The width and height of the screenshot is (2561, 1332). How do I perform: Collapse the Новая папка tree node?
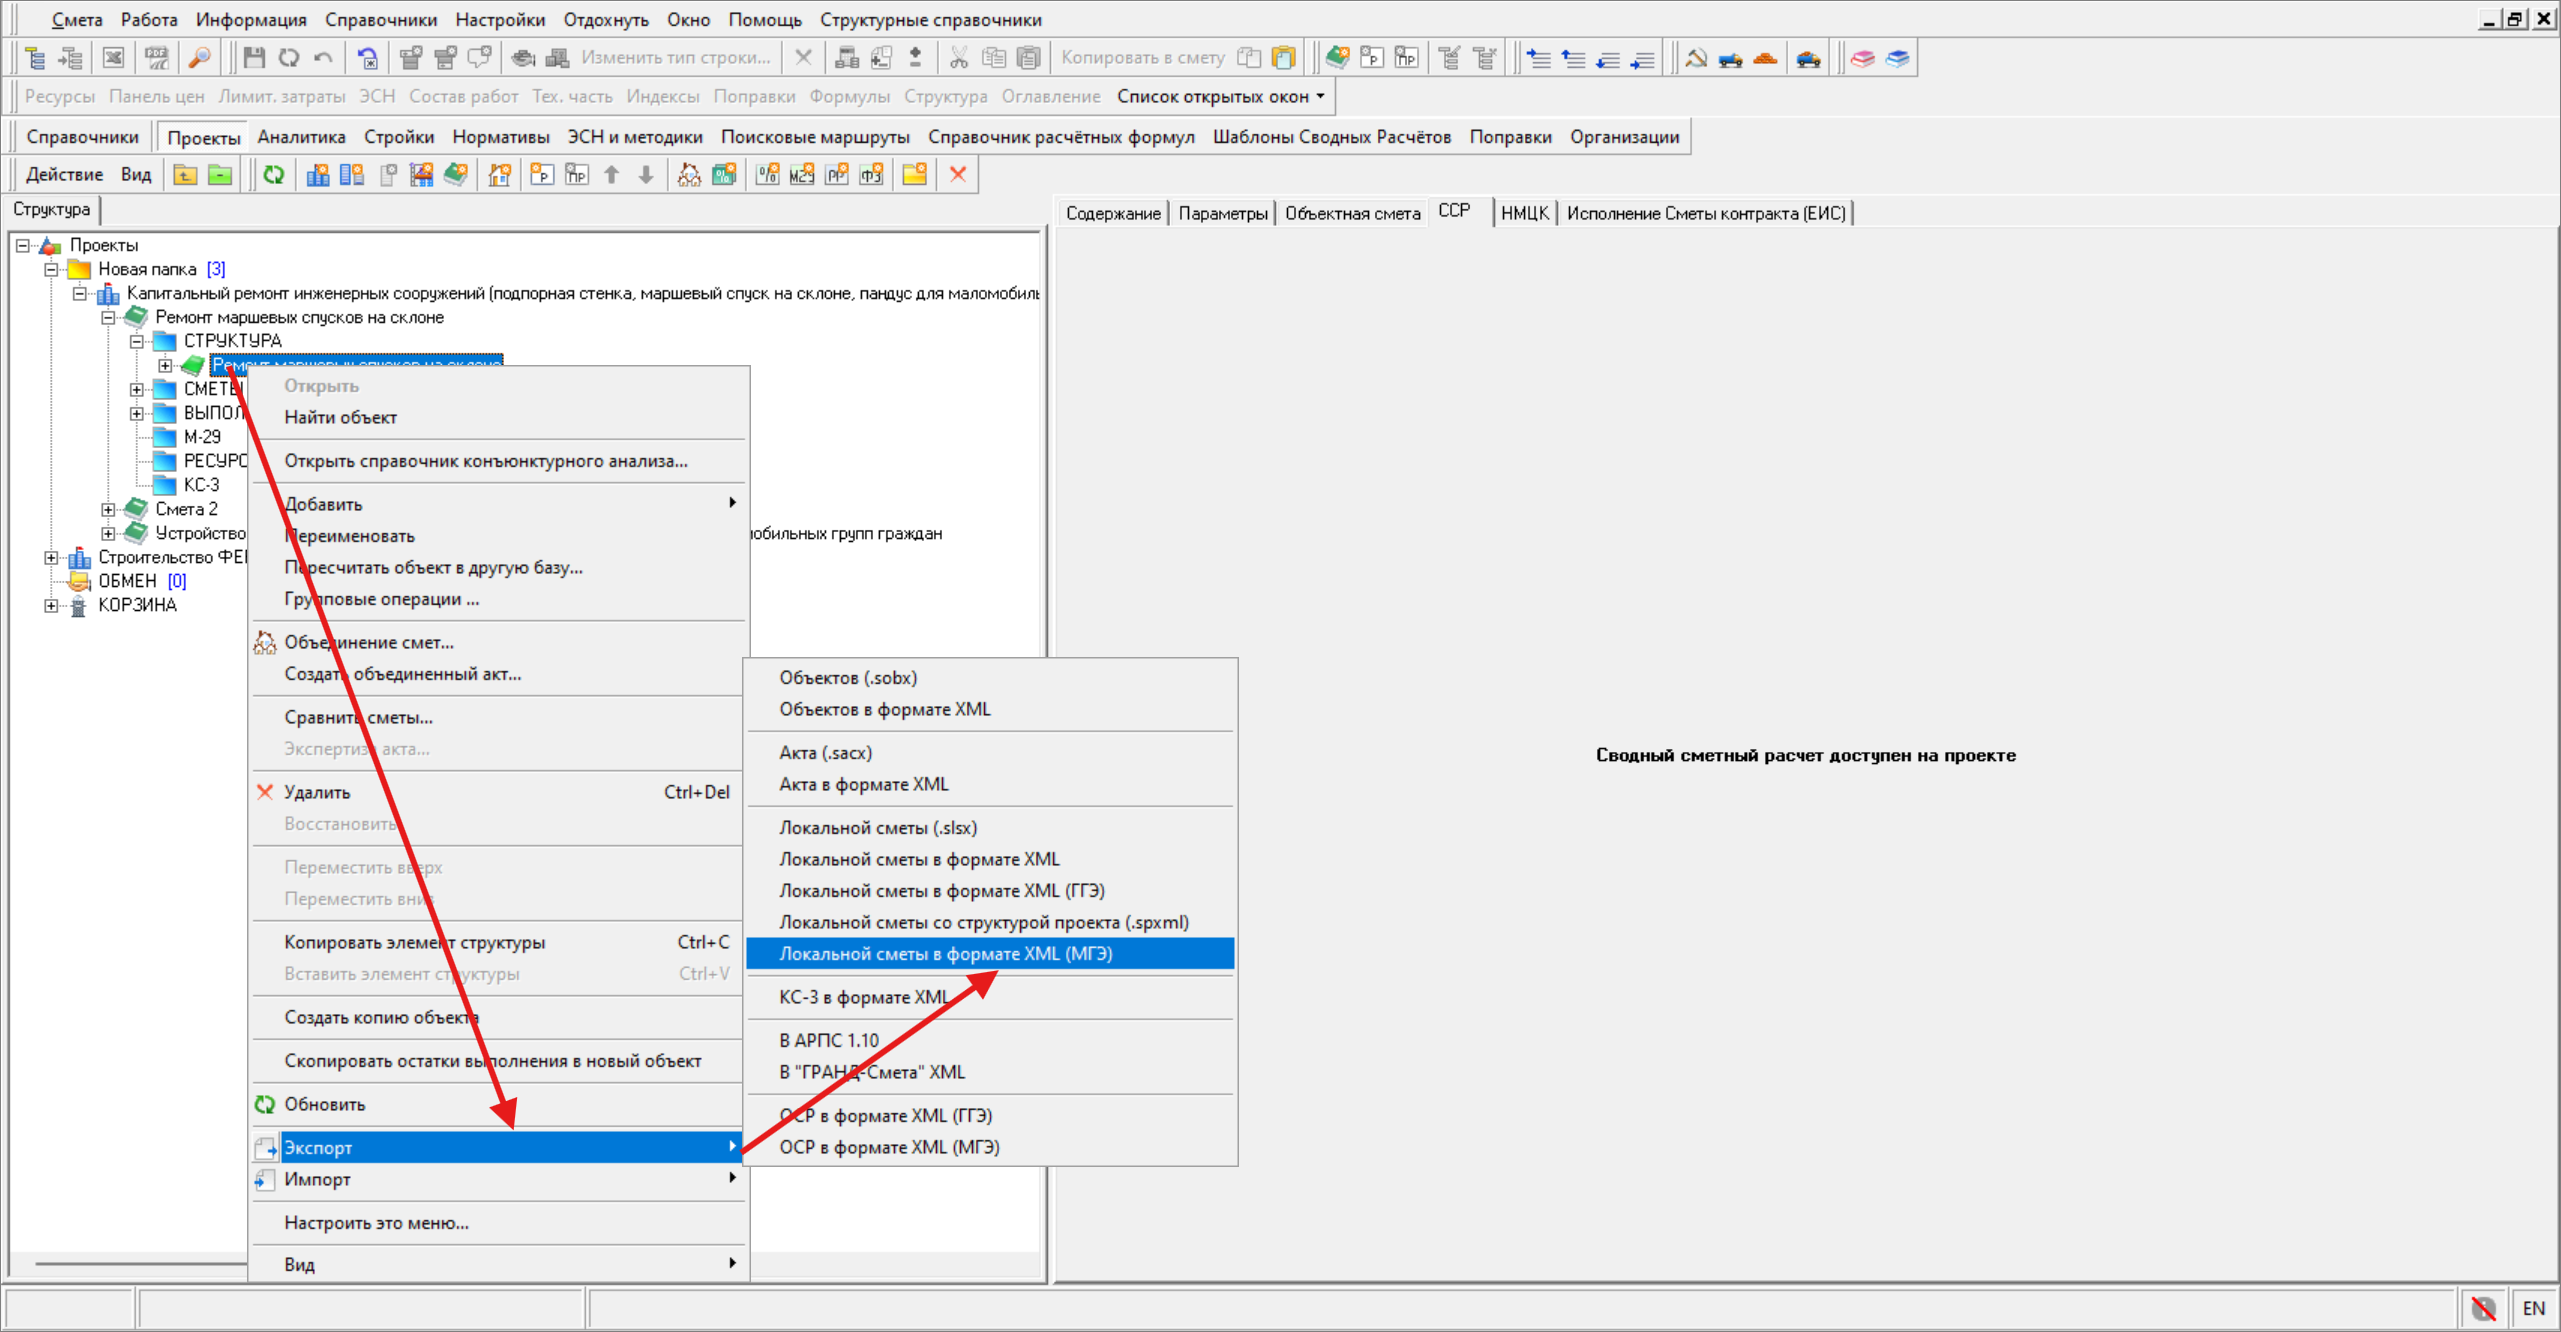tap(51, 269)
